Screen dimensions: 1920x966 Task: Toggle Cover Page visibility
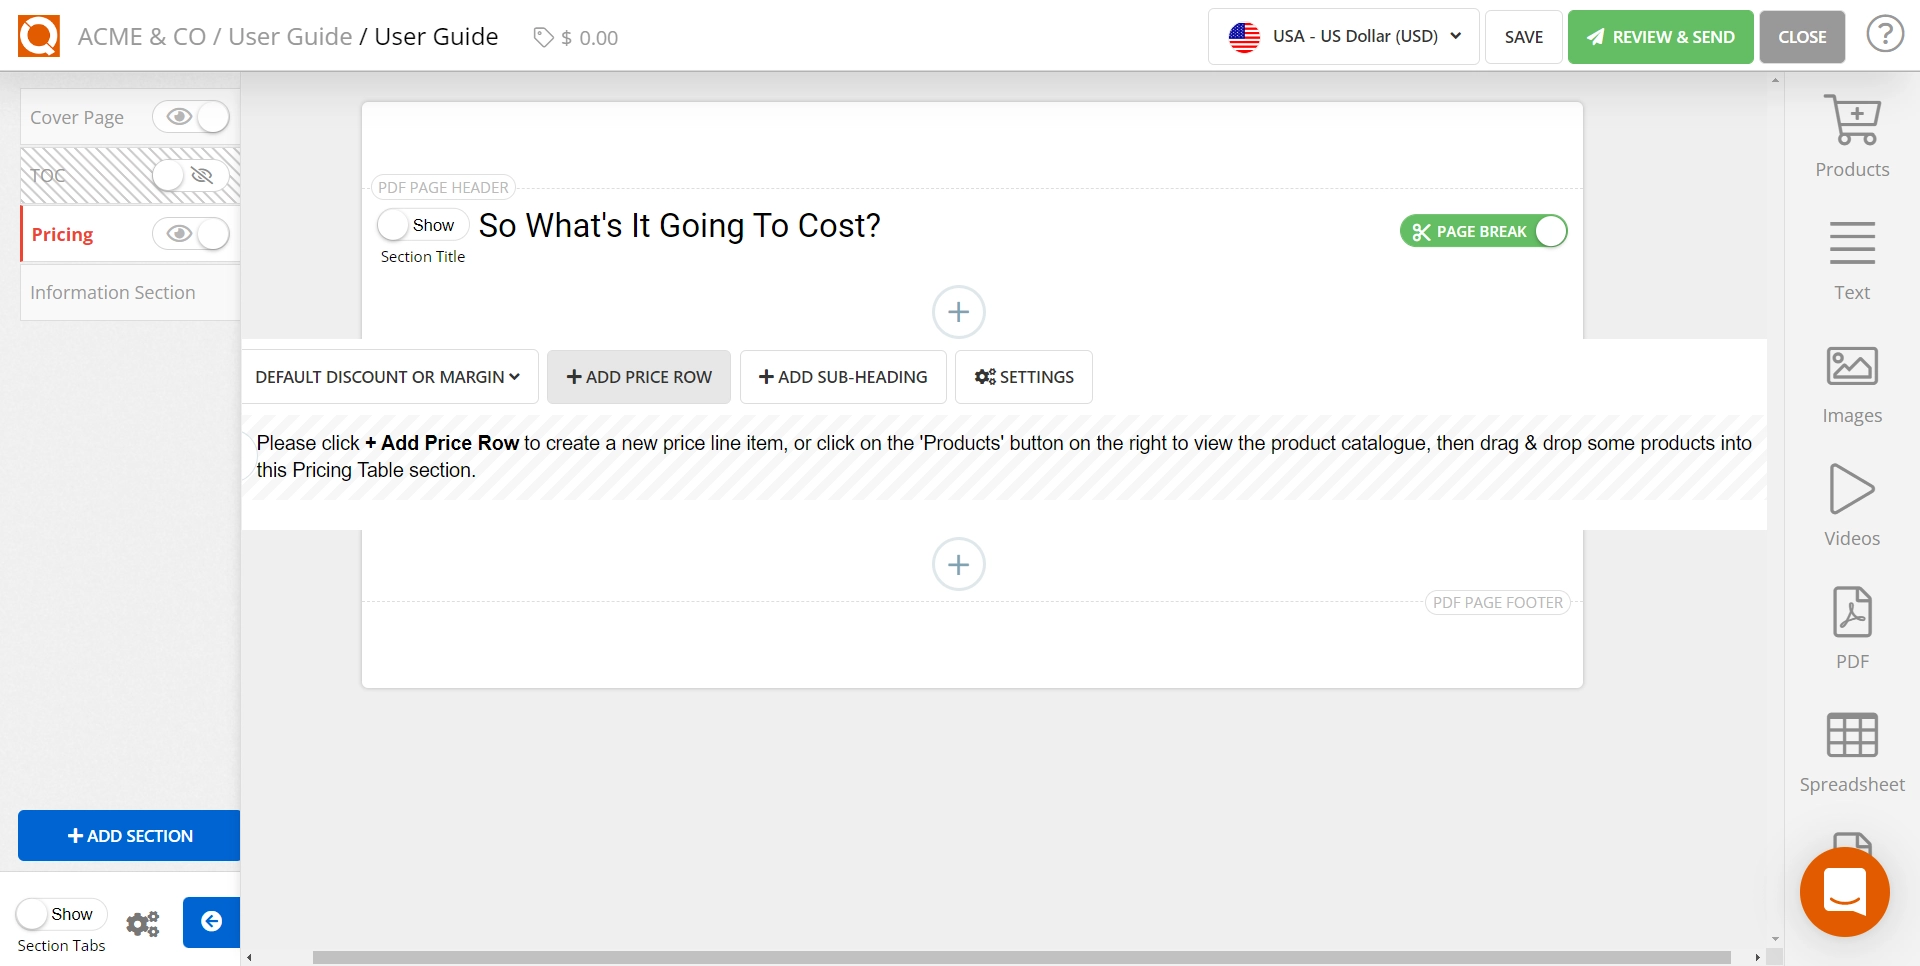pos(191,118)
